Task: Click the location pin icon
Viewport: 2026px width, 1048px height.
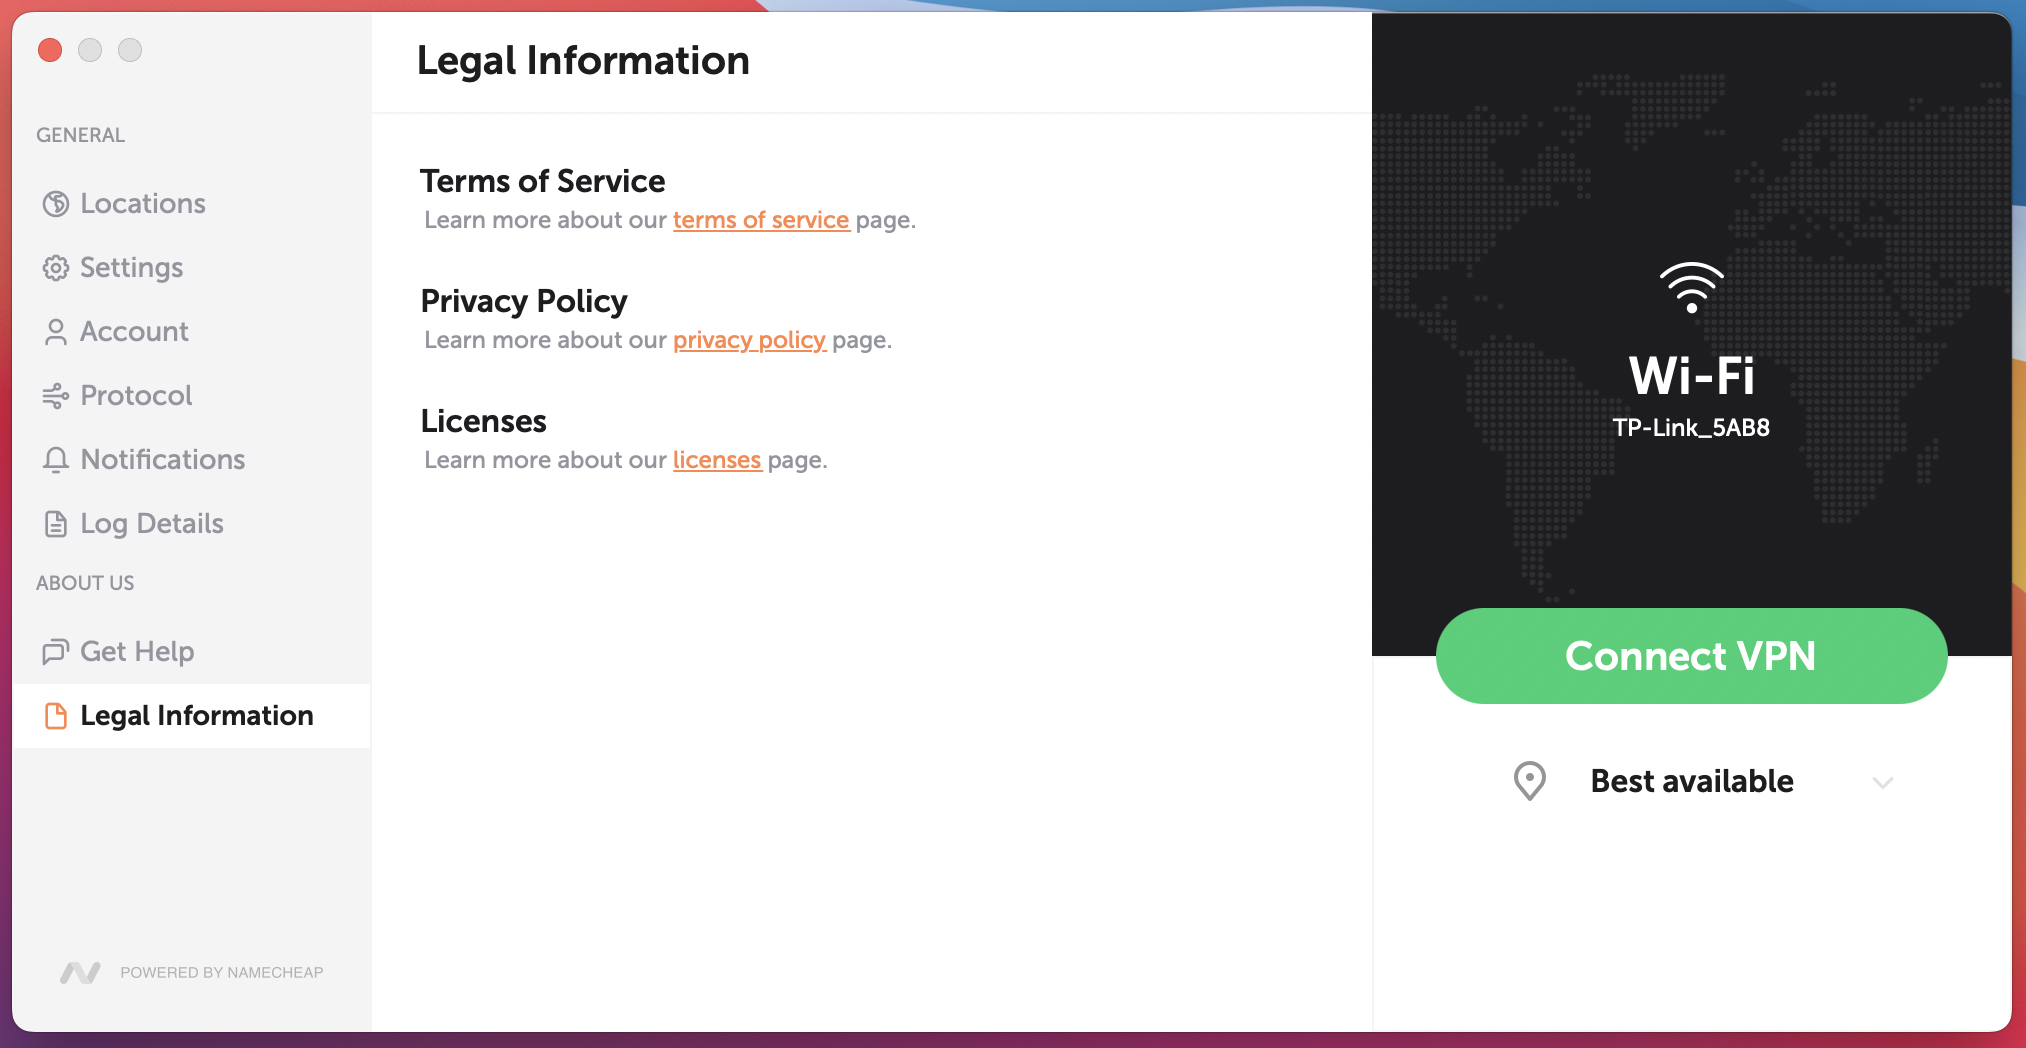Action: click(x=1529, y=781)
